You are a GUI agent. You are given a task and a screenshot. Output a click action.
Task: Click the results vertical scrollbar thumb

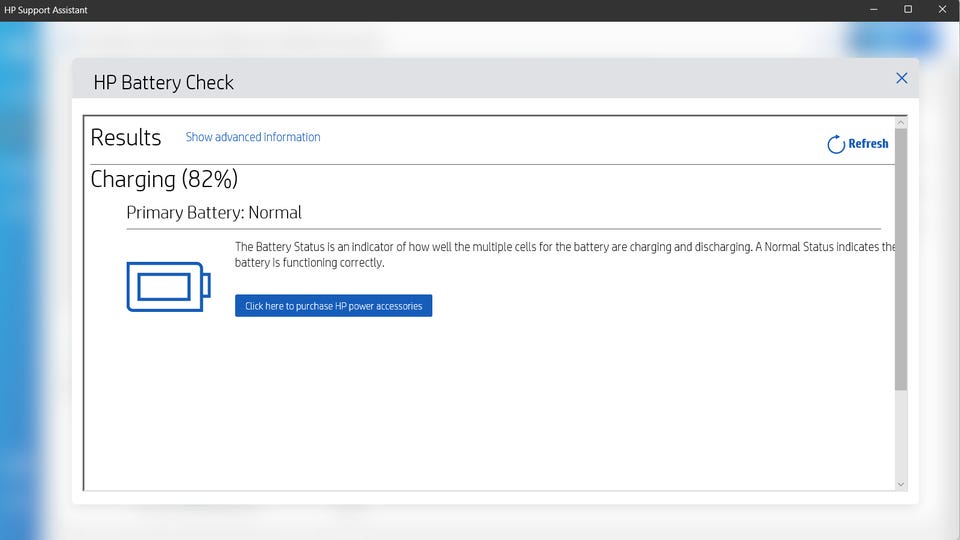pos(901,259)
